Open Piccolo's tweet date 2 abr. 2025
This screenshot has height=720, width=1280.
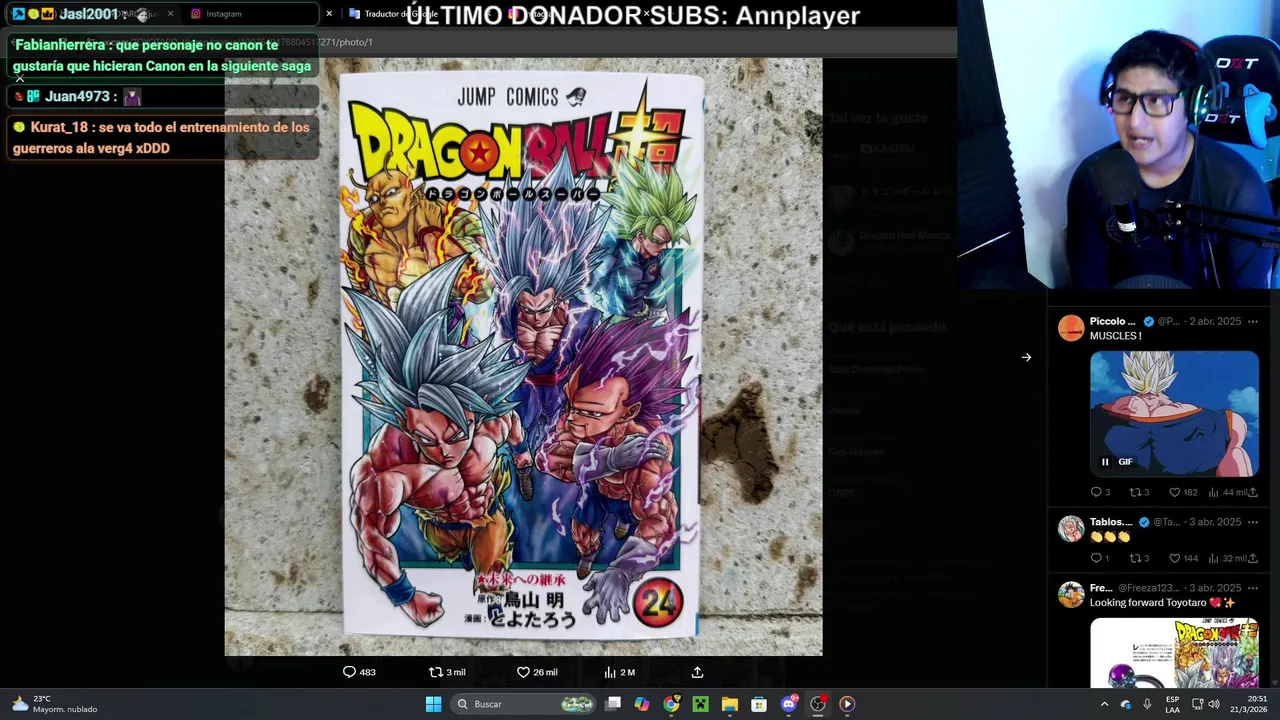coord(1216,322)
